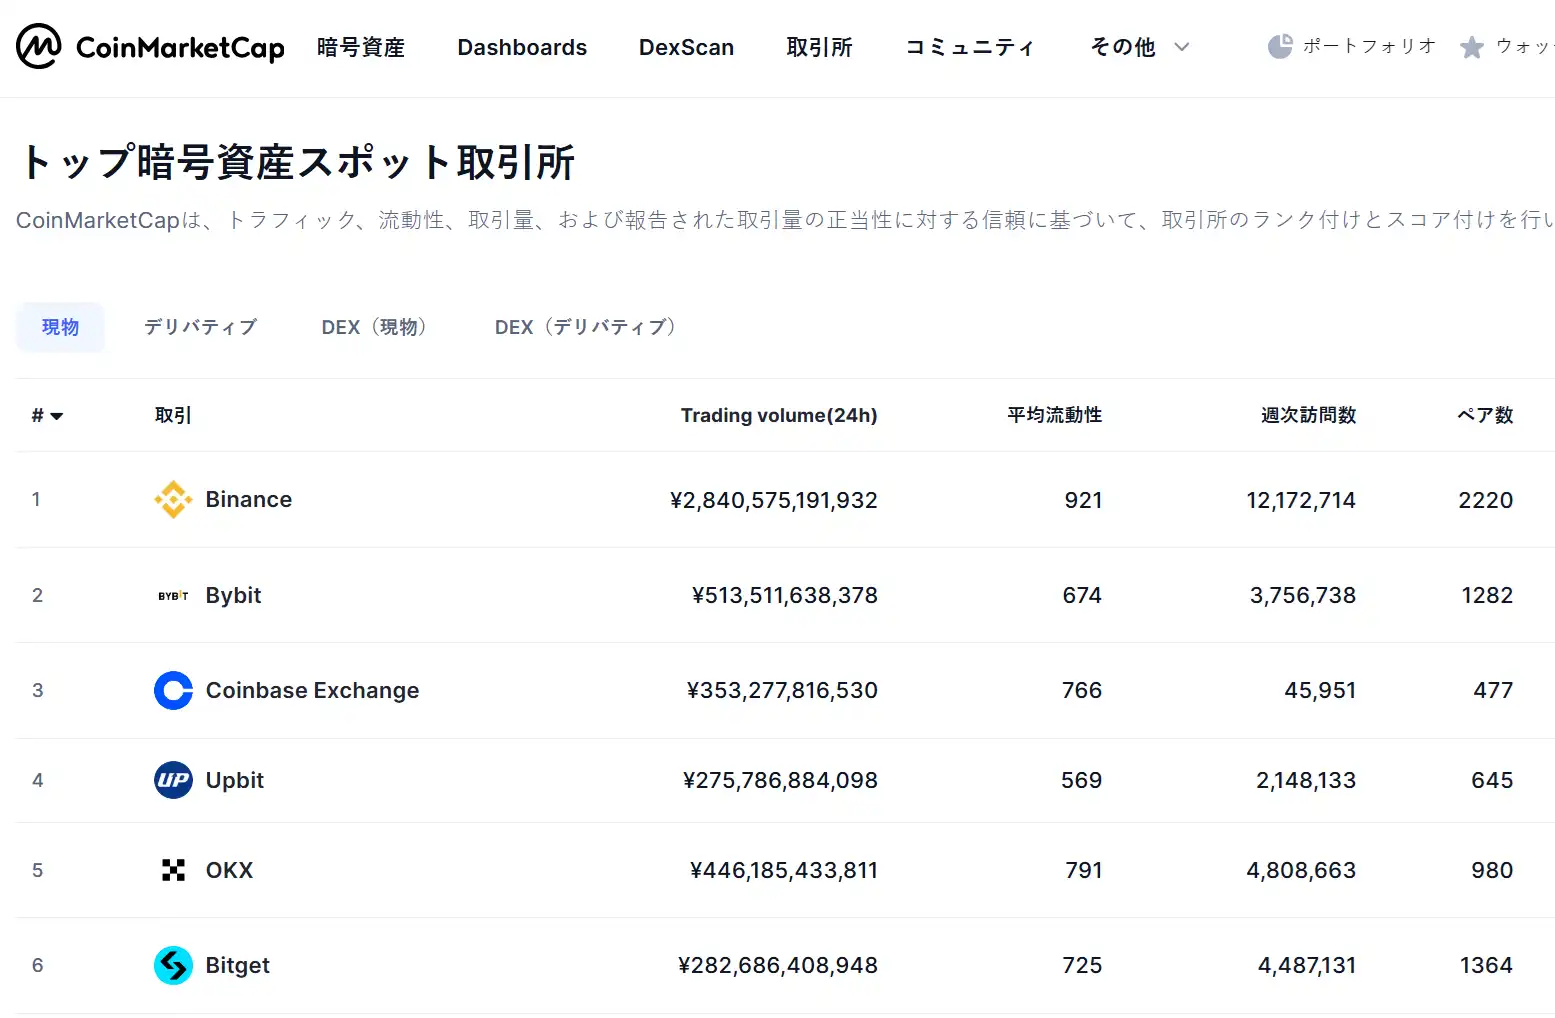This screenshot has height=1018, width=1555.
Task: Click Bybit pair count 1282
Action: (1487, 595)
